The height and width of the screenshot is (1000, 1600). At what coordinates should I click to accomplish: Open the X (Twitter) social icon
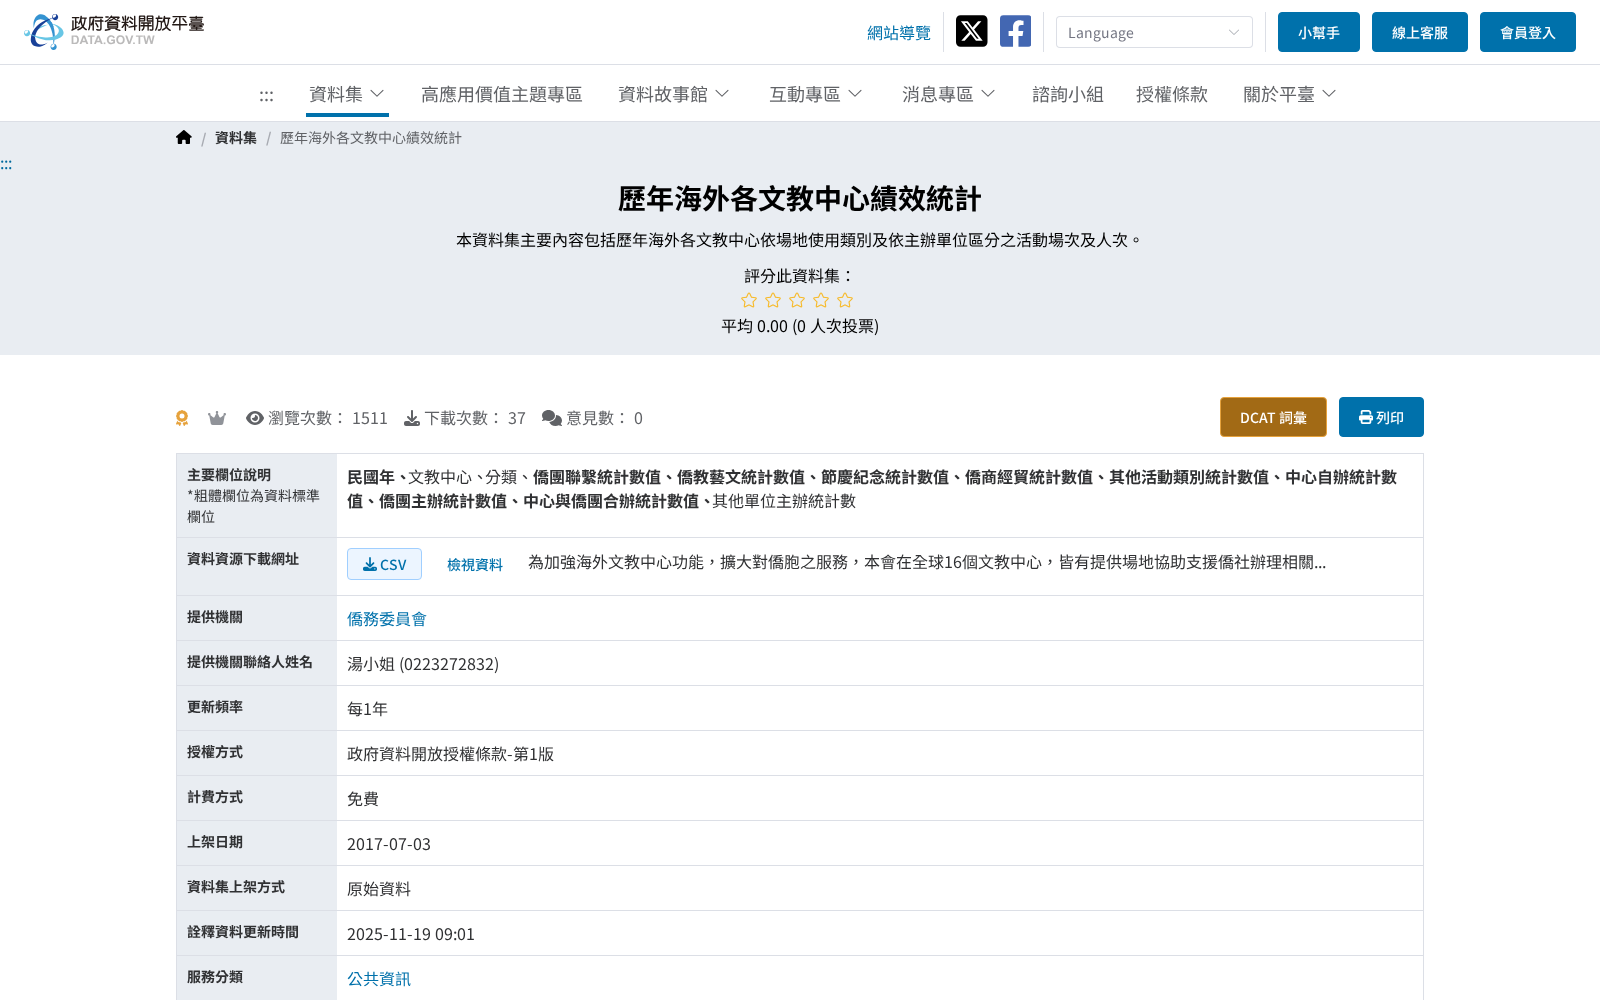tap(971, 31)
